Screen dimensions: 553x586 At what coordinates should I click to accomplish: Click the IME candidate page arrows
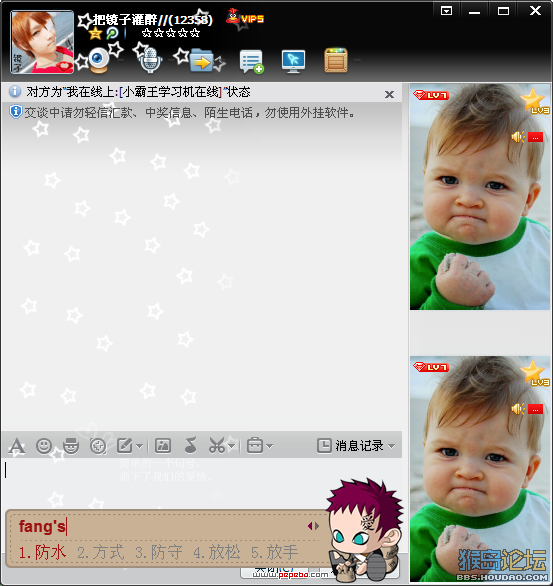tap(313, 526)
